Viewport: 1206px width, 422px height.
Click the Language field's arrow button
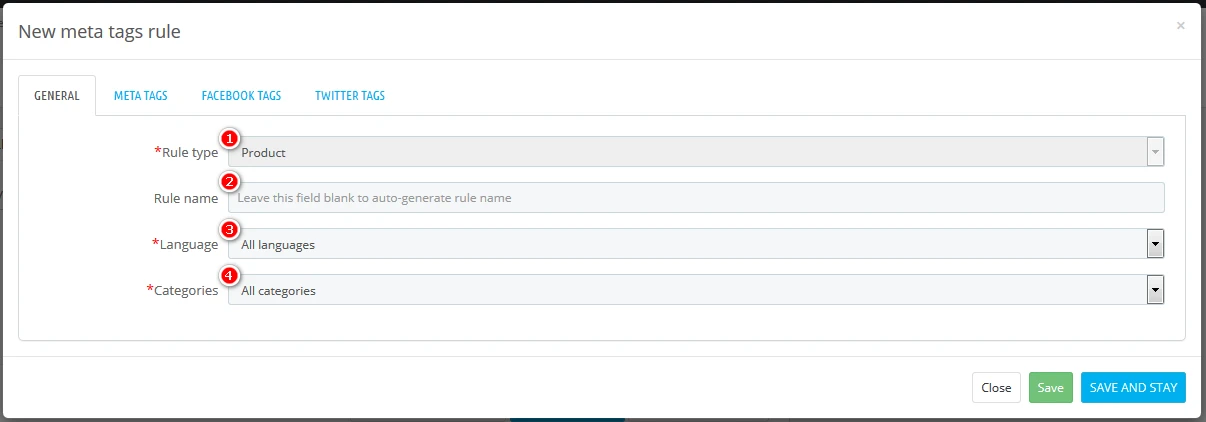tap(1155, 244)
